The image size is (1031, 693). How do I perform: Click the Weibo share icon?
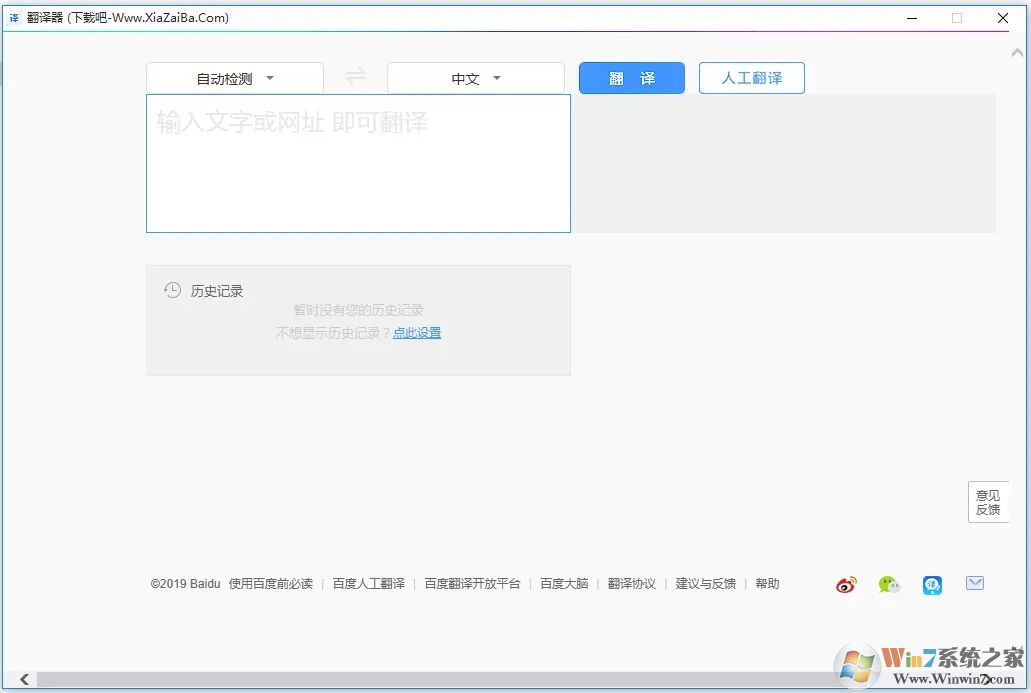click(845, 585)
